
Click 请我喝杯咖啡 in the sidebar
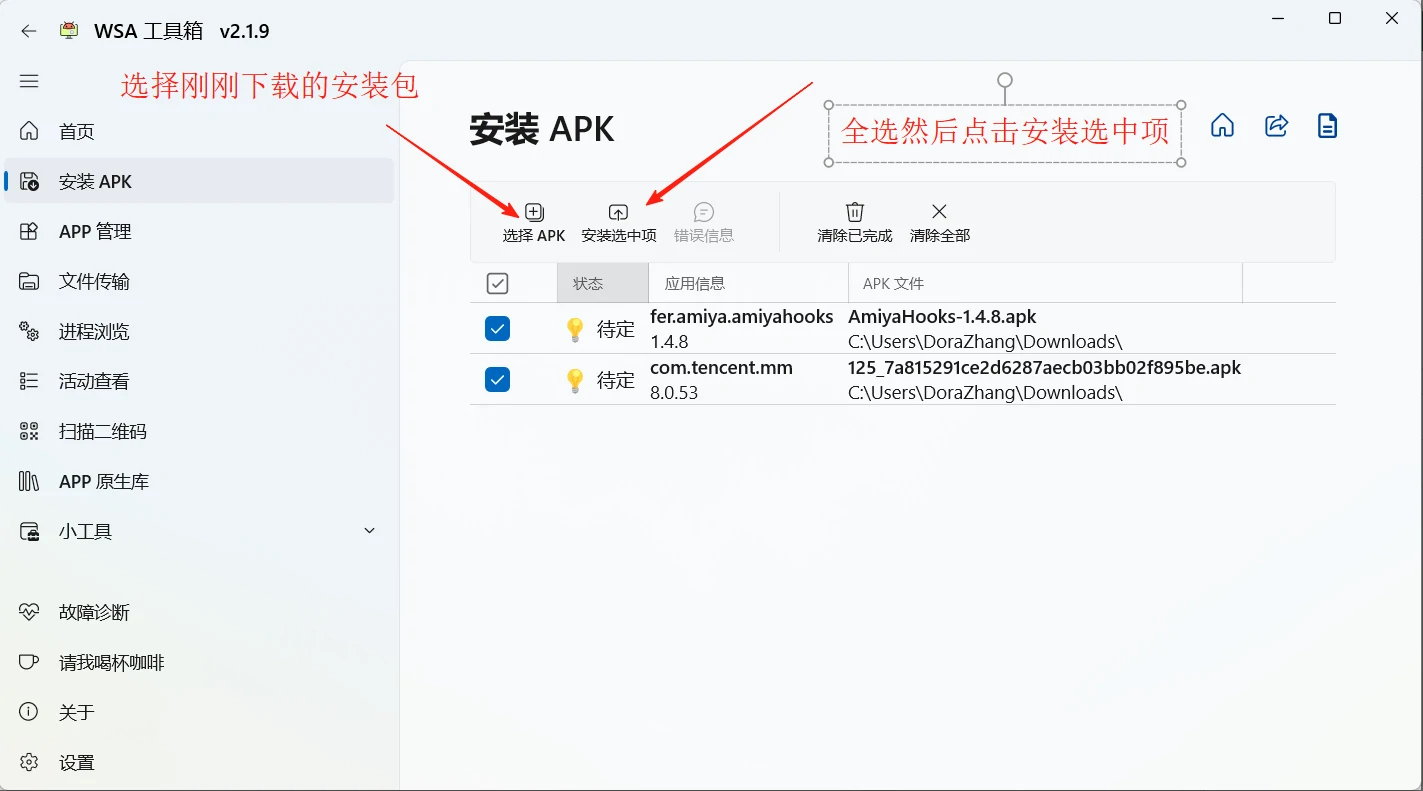(110, 663)
